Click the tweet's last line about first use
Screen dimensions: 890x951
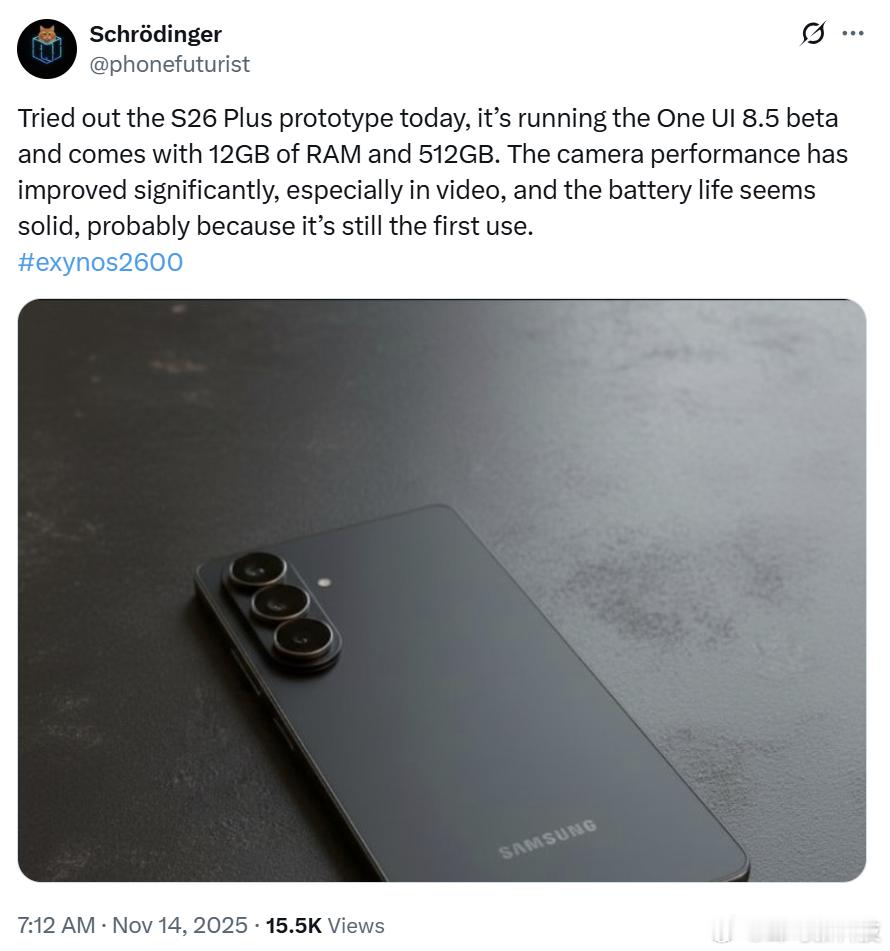tap(275, 226)
